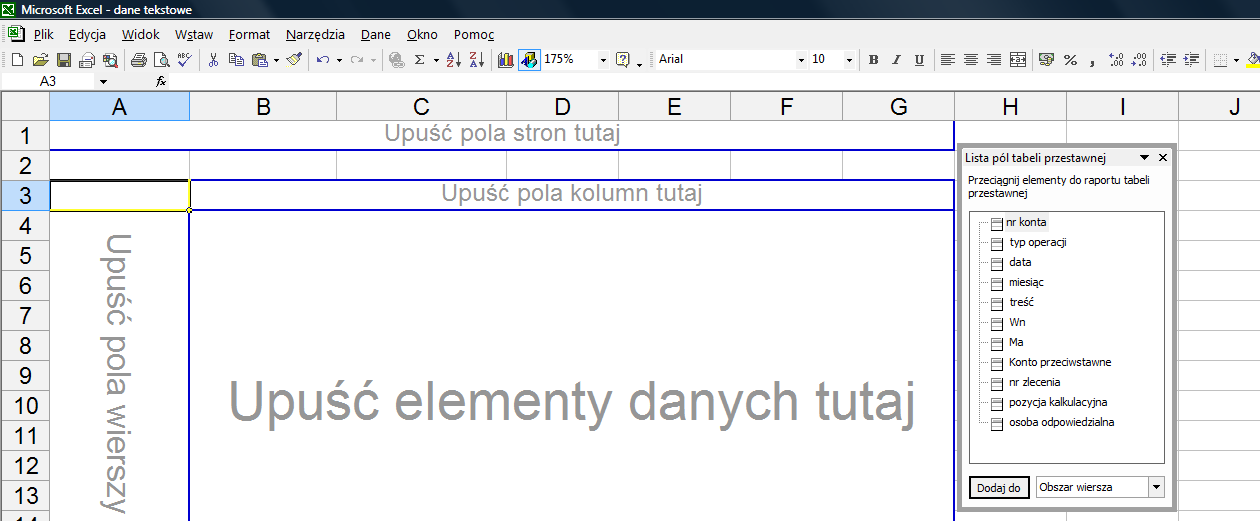1260x521 pixels.
Task: Cut the selection with the scissors icon
Action: coord(213,60)
